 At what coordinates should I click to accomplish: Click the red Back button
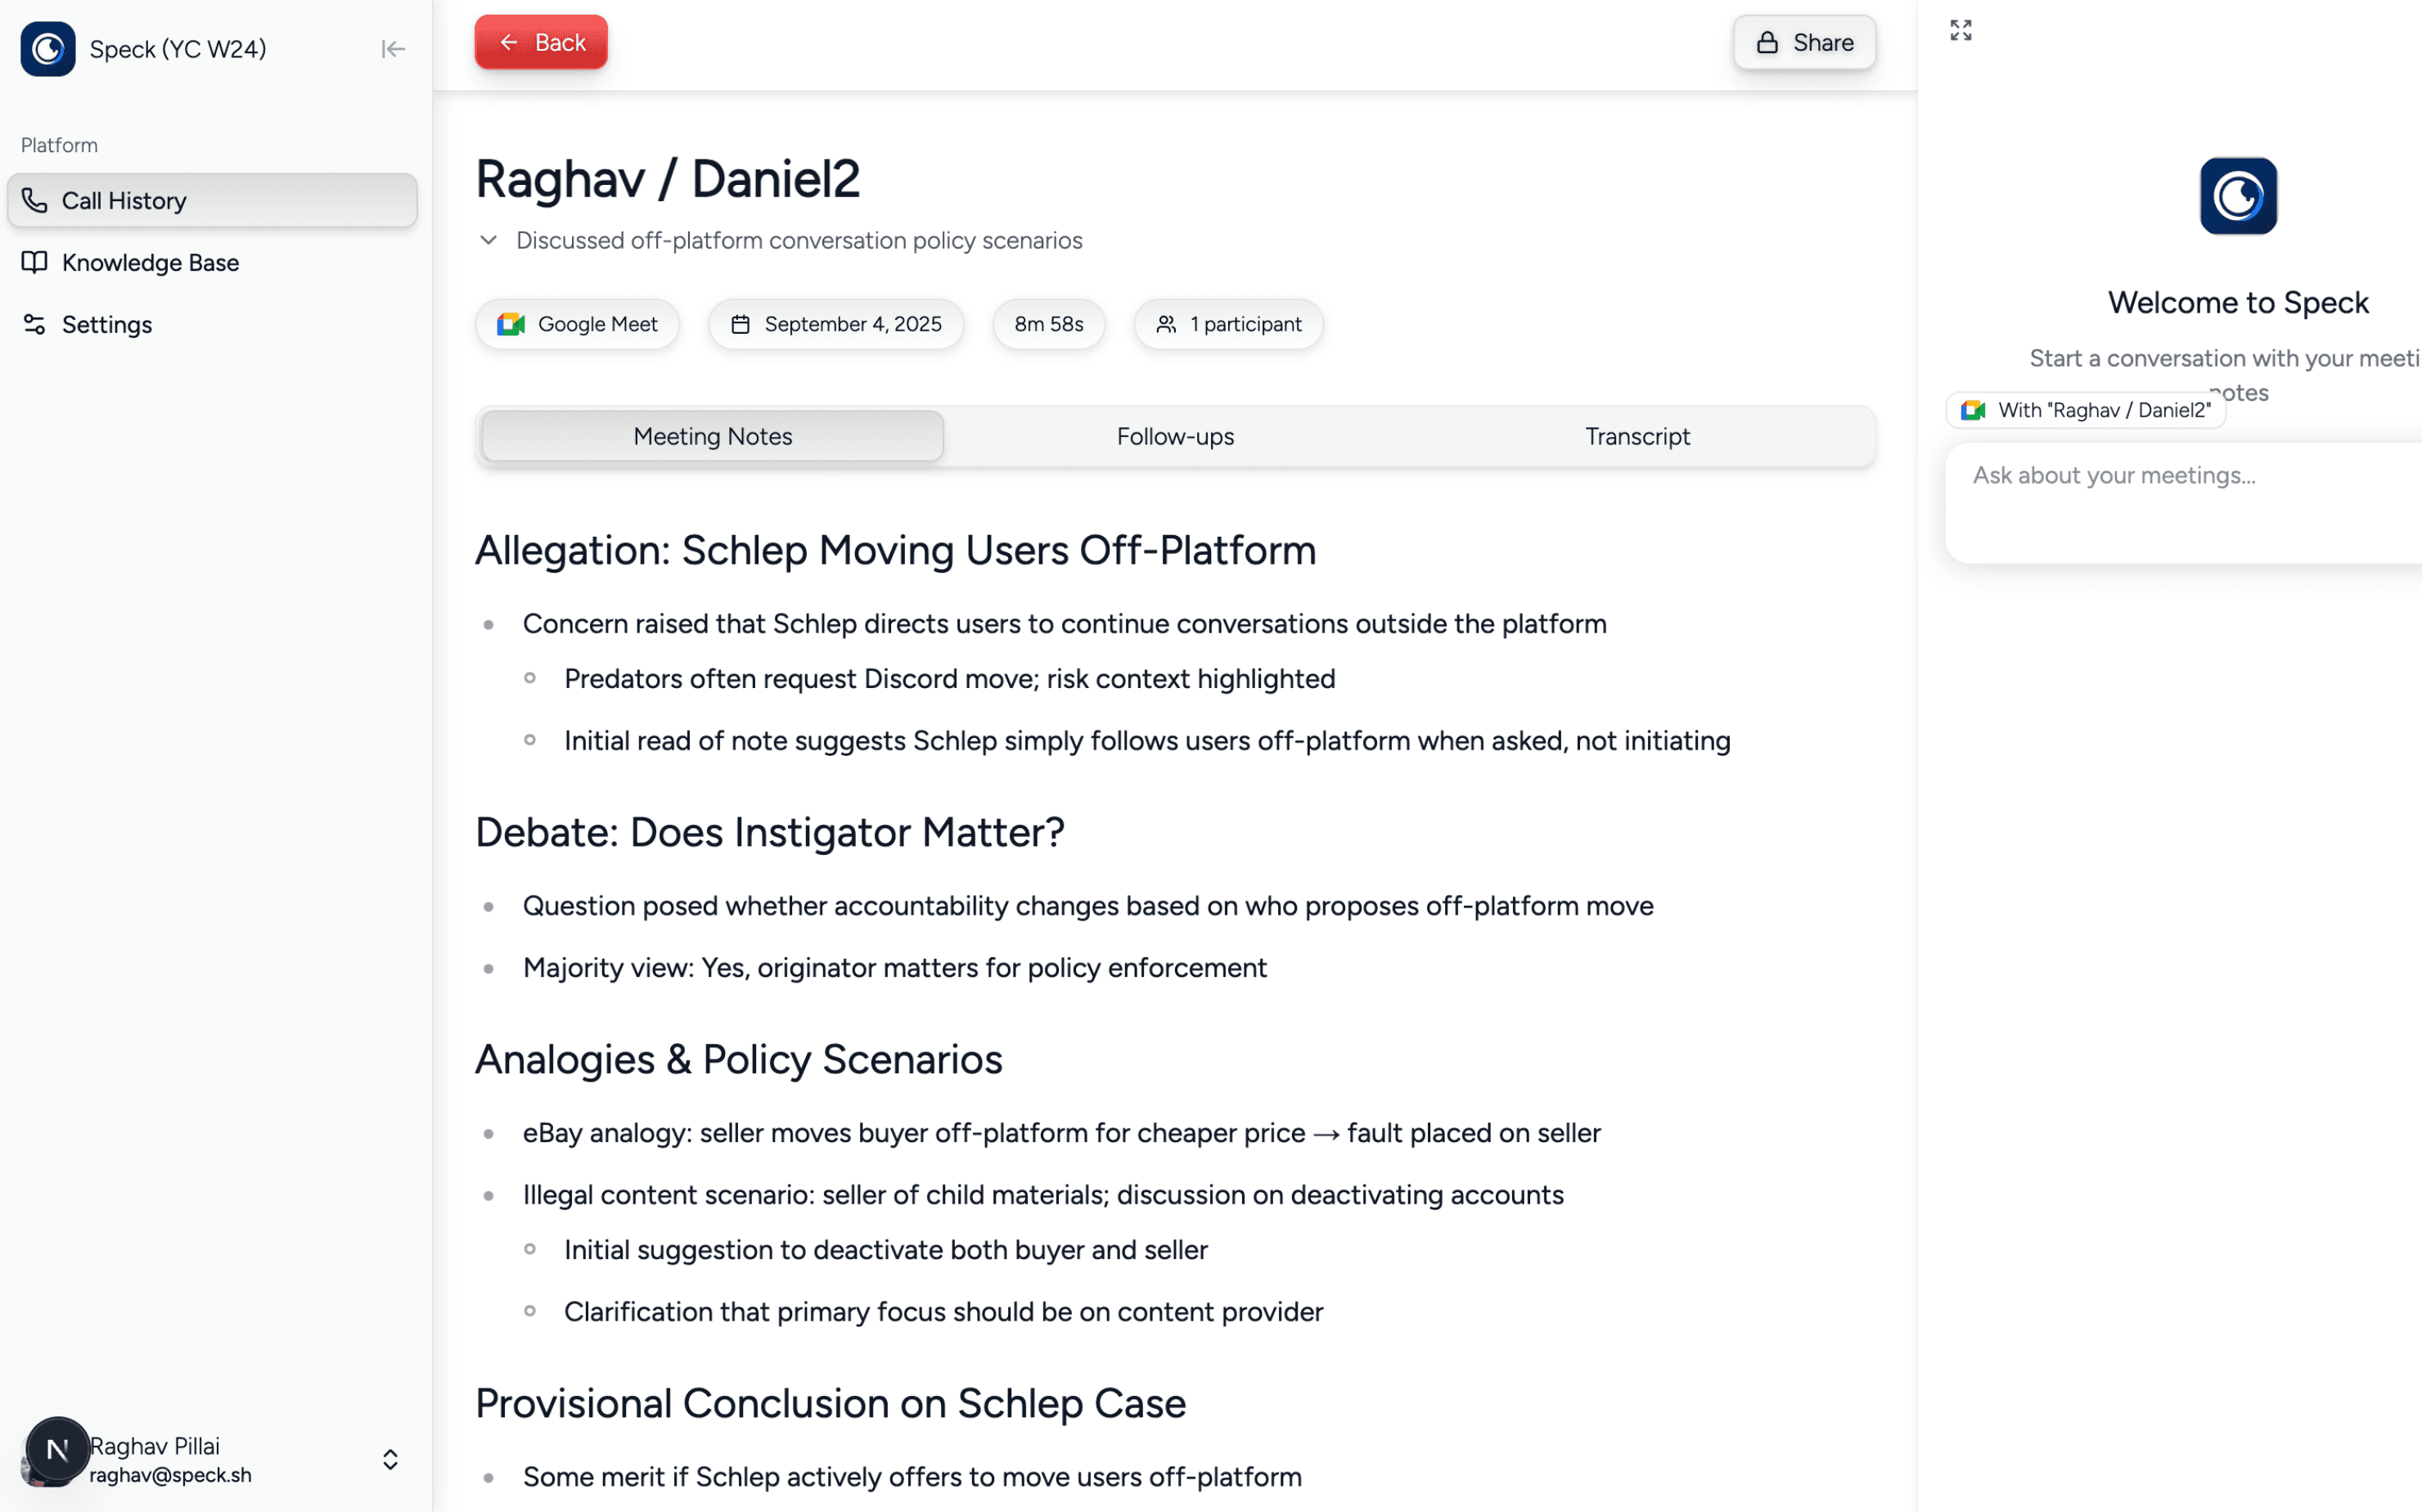[x=541, y=43]
